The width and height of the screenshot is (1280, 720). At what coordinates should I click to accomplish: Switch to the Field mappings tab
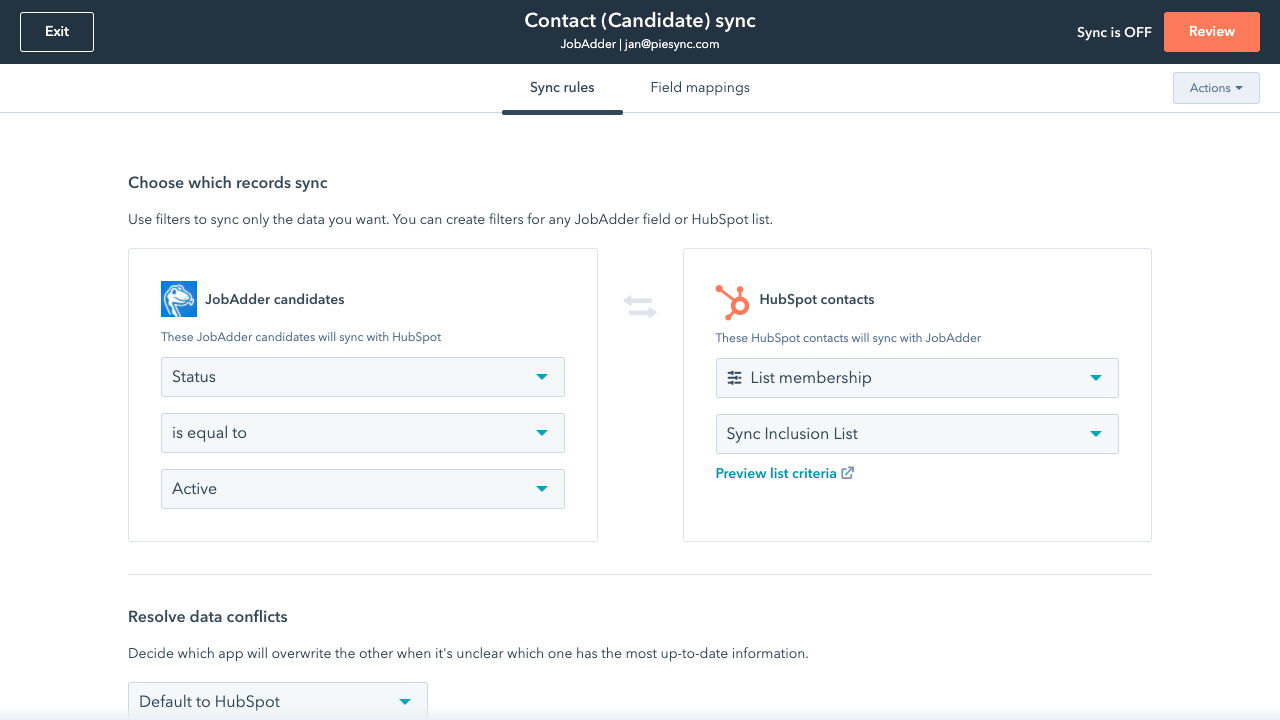click(700, 88)
